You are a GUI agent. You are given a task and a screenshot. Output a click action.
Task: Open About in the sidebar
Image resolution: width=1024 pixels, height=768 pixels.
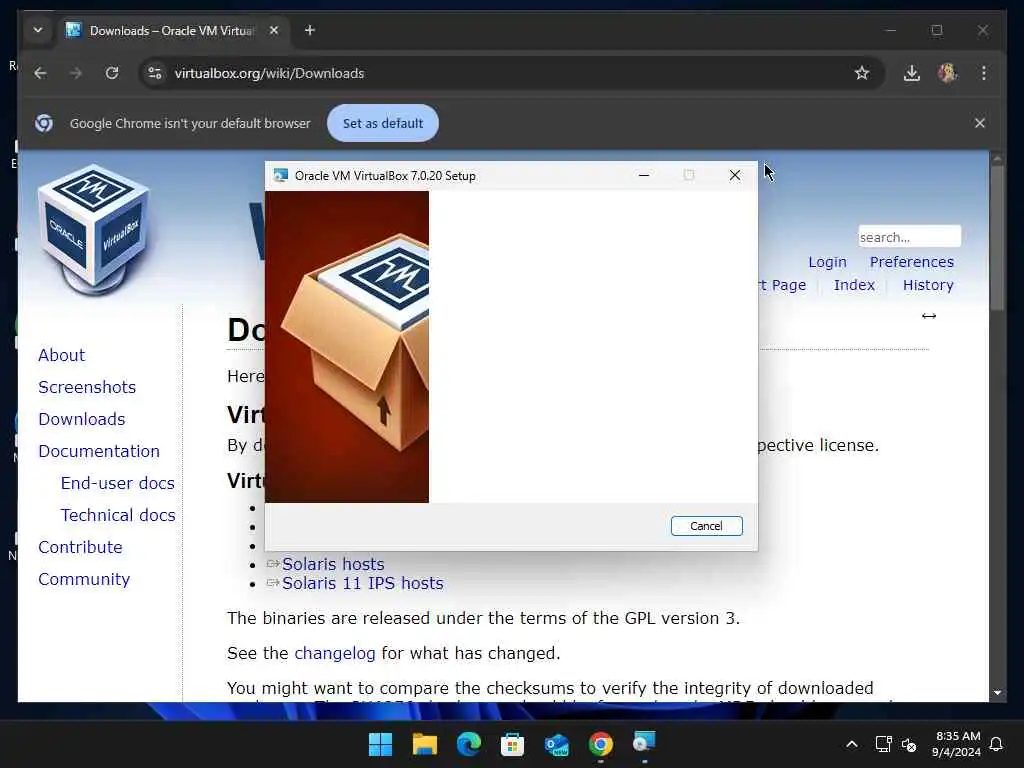61,355
